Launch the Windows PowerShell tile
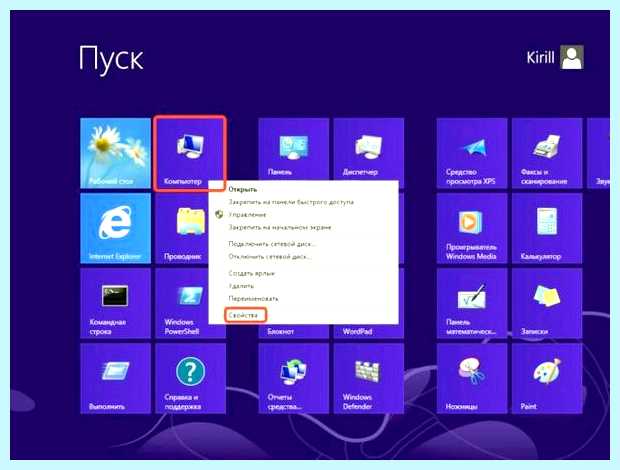620x470 pixels. click(182, 303)
